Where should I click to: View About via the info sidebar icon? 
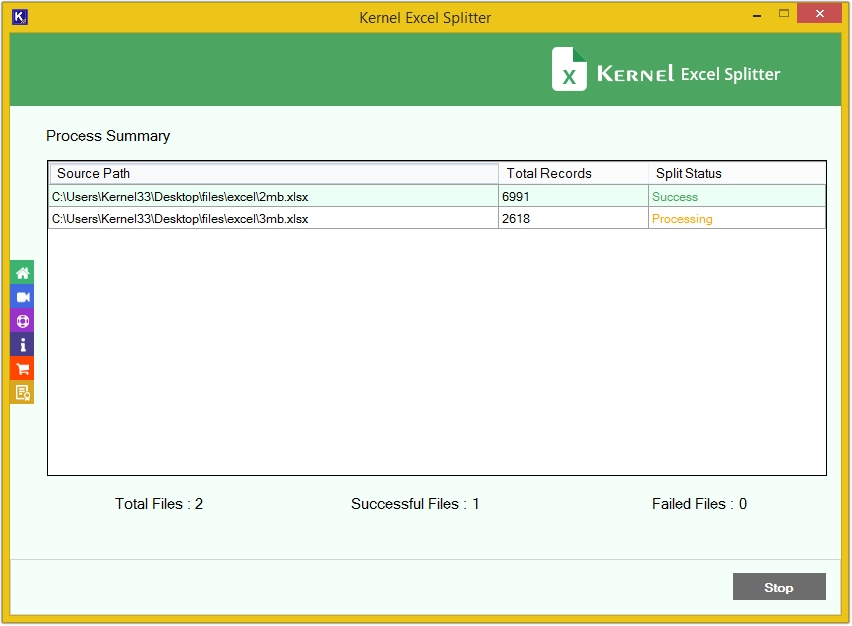click(20, 344)
